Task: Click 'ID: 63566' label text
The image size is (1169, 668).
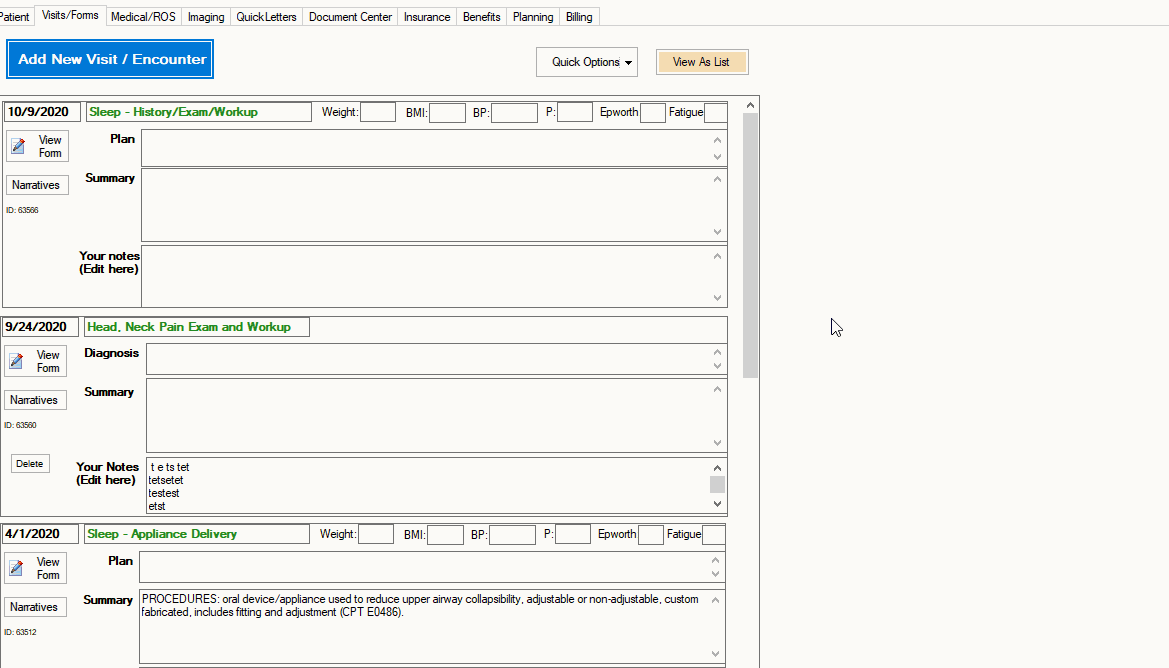Action: [22, 210]
